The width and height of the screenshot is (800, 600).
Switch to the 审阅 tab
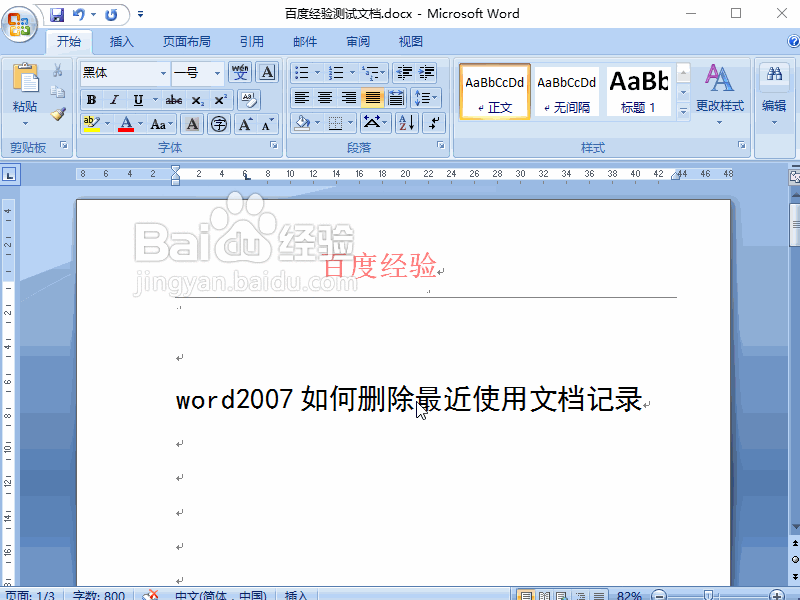[358, 41]
